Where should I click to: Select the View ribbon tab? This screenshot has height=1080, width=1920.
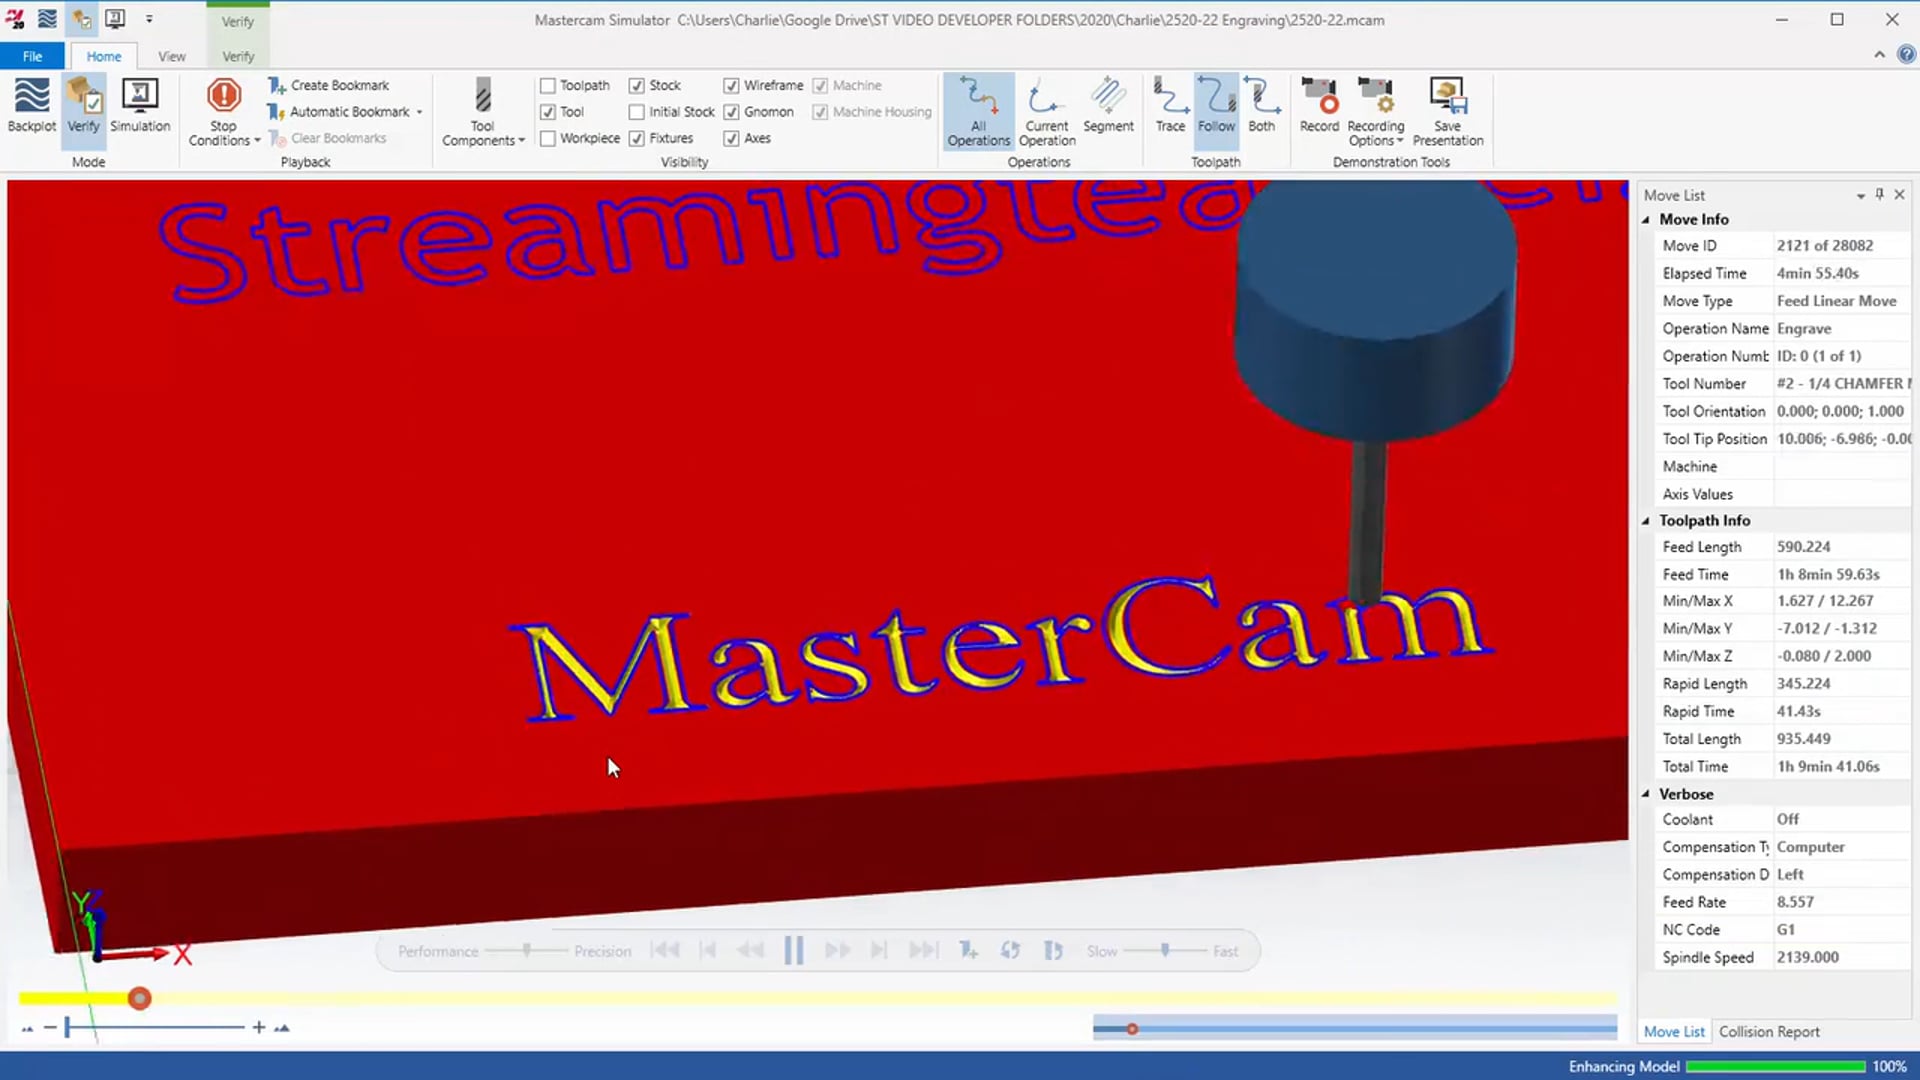[x=172, y=56]
